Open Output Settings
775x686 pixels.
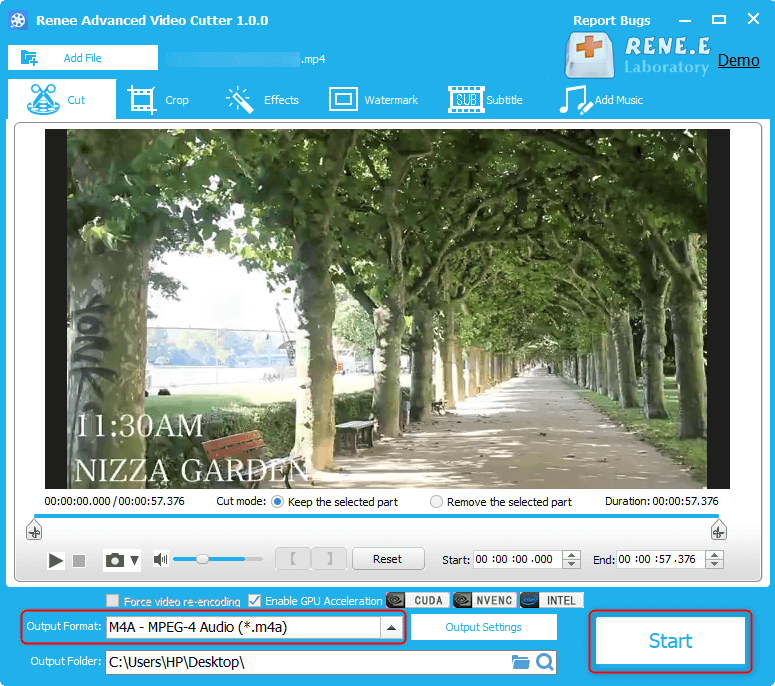[x=483, y=627]
